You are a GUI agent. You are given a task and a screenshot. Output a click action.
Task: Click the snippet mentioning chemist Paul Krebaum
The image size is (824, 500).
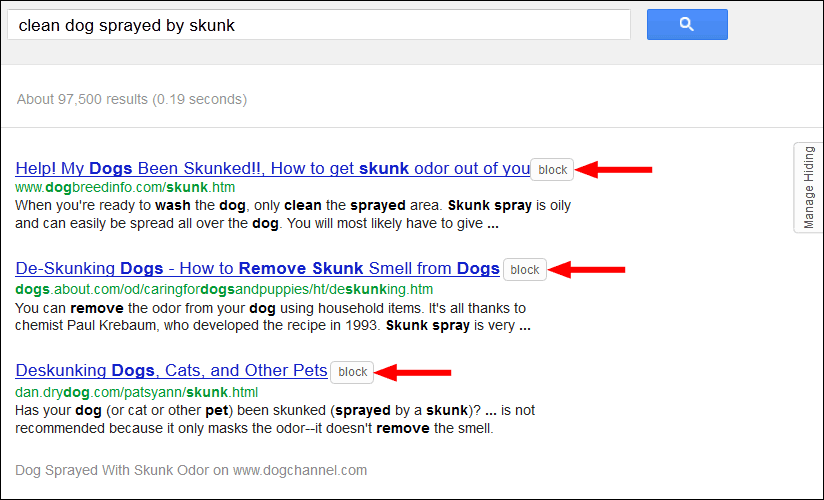[273, 317]
